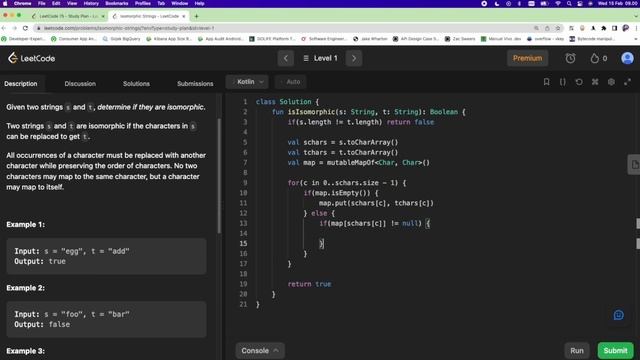Viewport: 640px width, 360px height.
Task: Click the Example 1 code block
Action: click(x=106, y=256)
